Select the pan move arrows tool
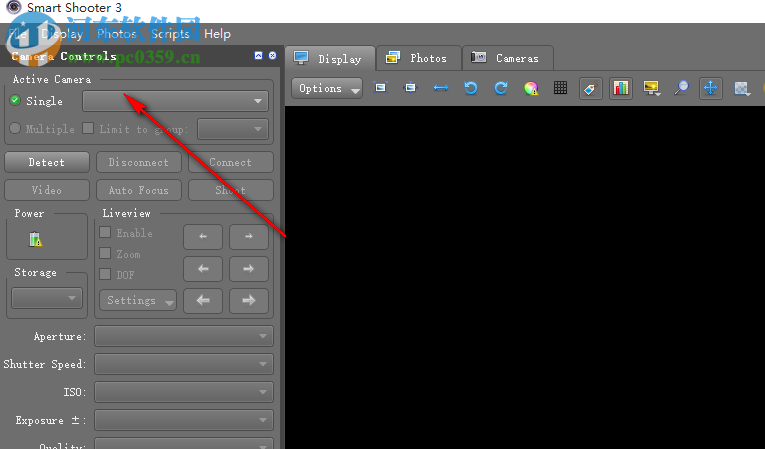Screen dimensions: 765x449 coord(710,89)
